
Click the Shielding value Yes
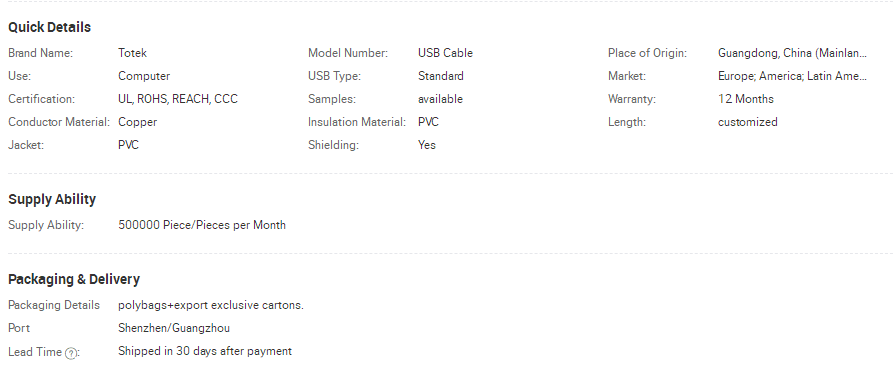[427, 145]
